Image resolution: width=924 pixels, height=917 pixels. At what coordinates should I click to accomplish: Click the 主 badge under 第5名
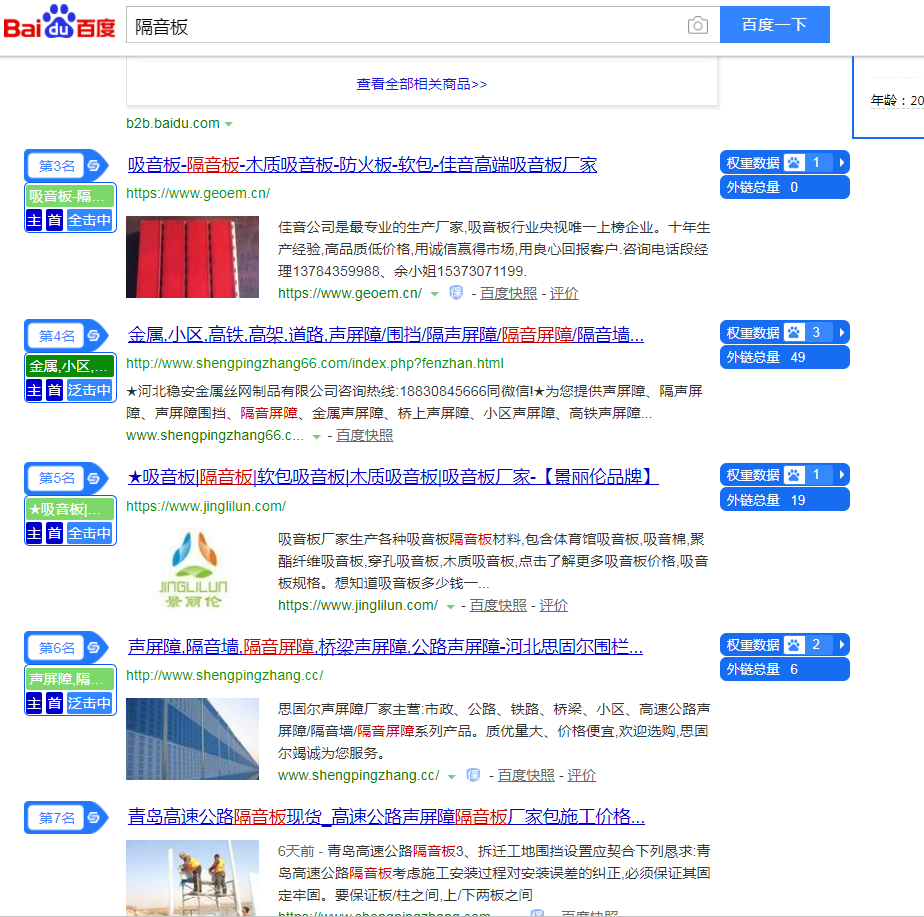pyautogui.click(x=34, y=533)
